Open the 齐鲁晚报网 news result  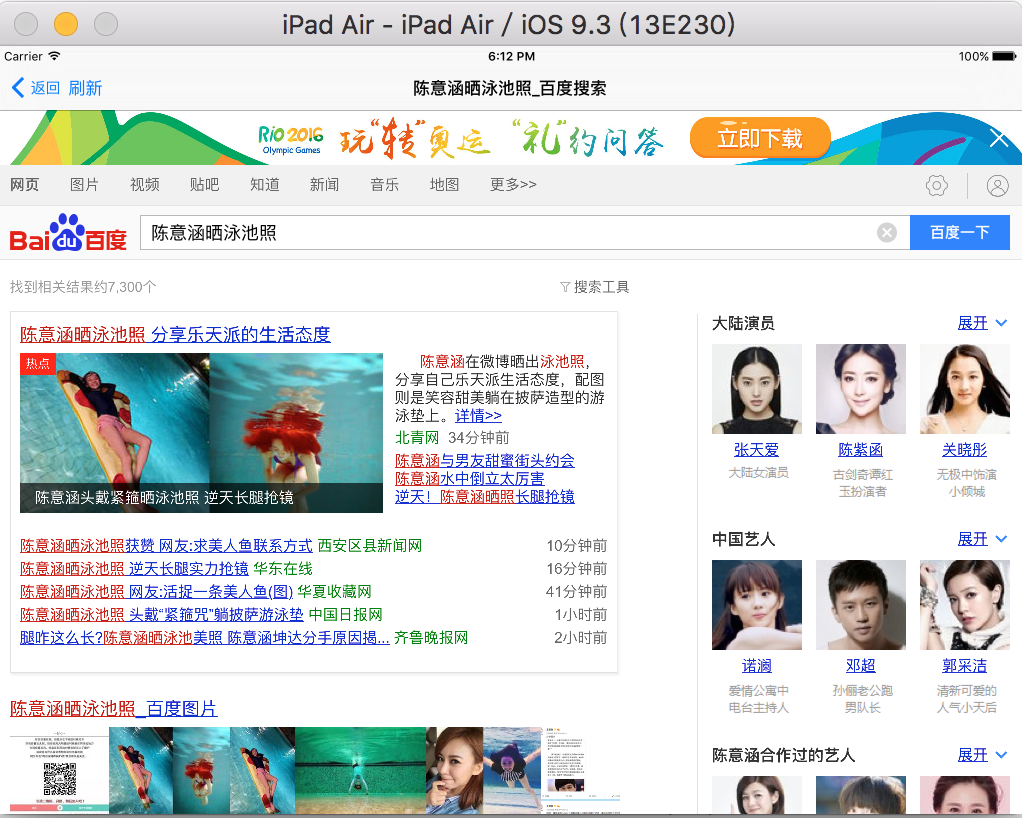point(205,637)
